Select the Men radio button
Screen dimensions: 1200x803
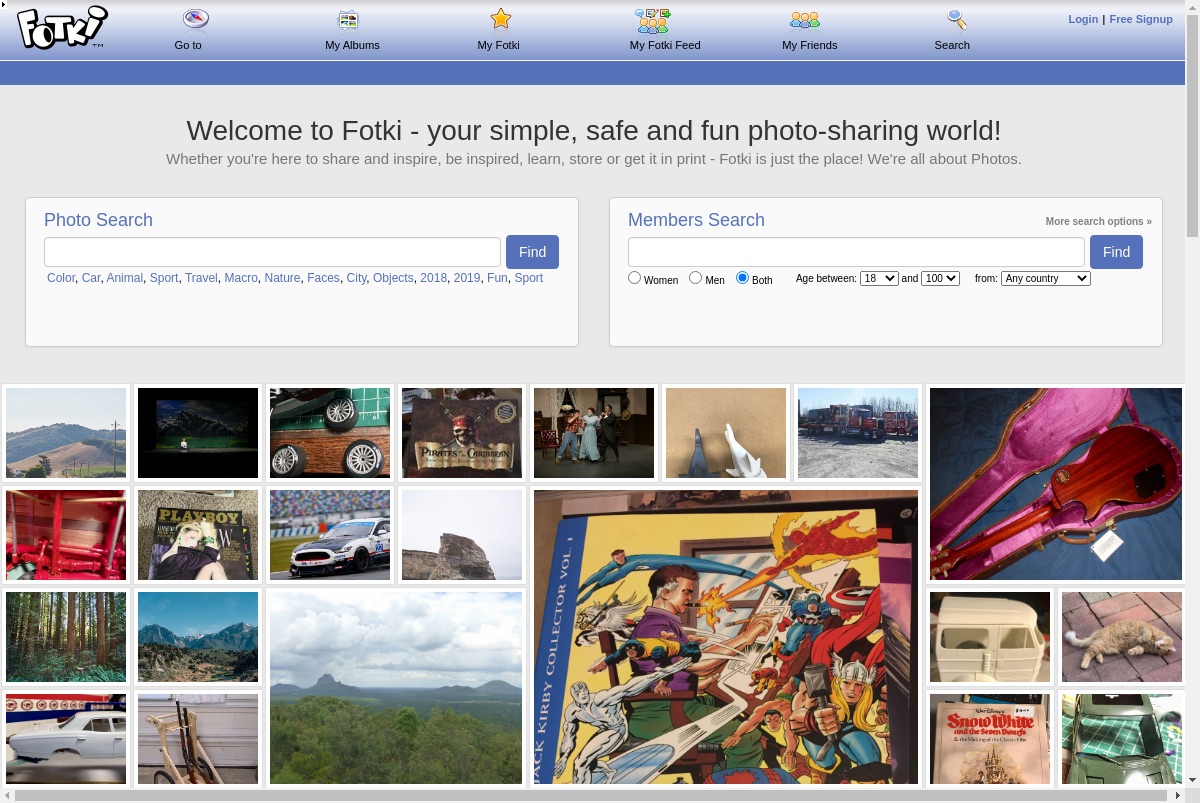coord(695,278)
